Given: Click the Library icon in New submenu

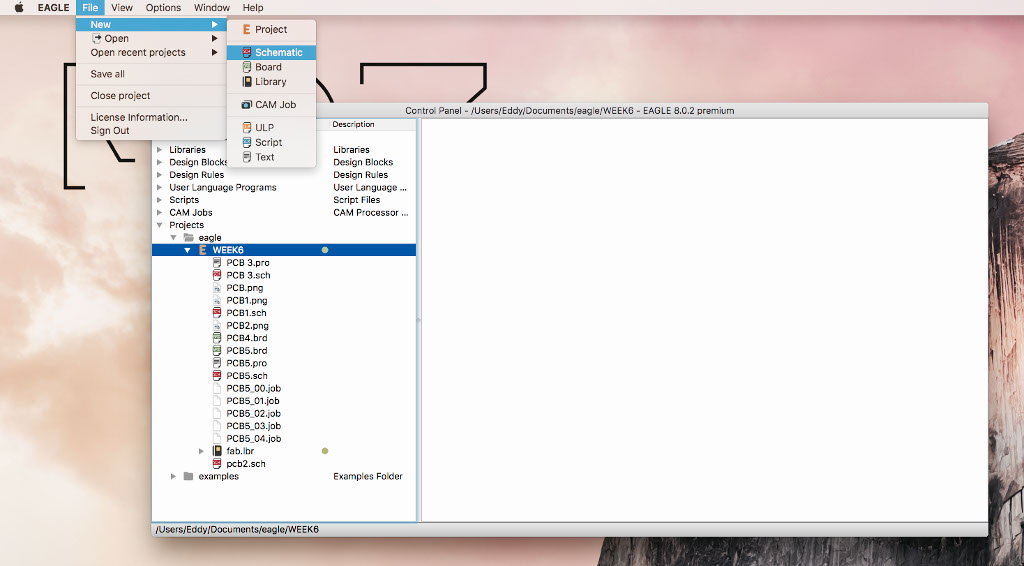Looking at the screenshot, I should coord(247,82).
